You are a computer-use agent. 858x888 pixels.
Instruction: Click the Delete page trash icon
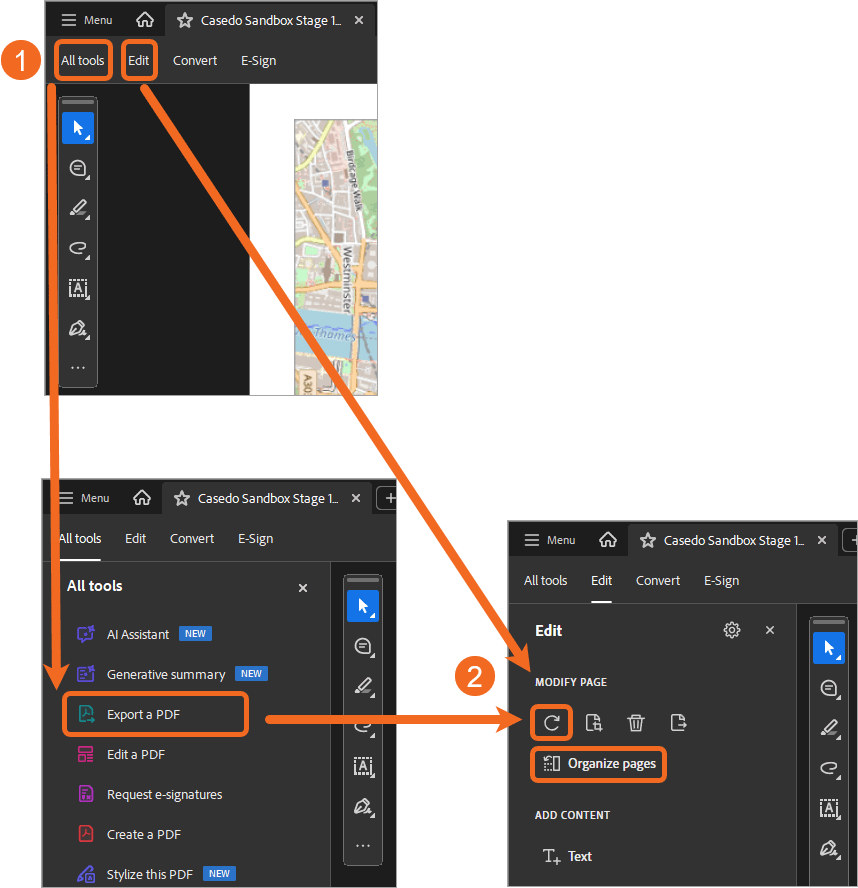(635, 723)
